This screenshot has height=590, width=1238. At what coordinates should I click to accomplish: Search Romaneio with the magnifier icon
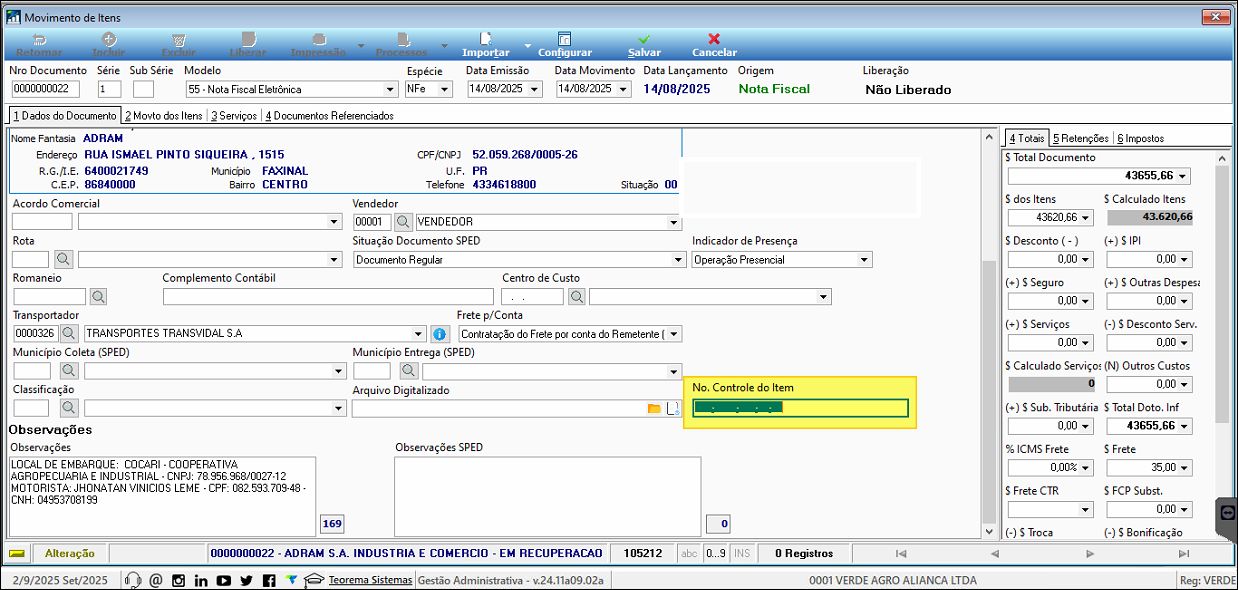click(98, 297)
